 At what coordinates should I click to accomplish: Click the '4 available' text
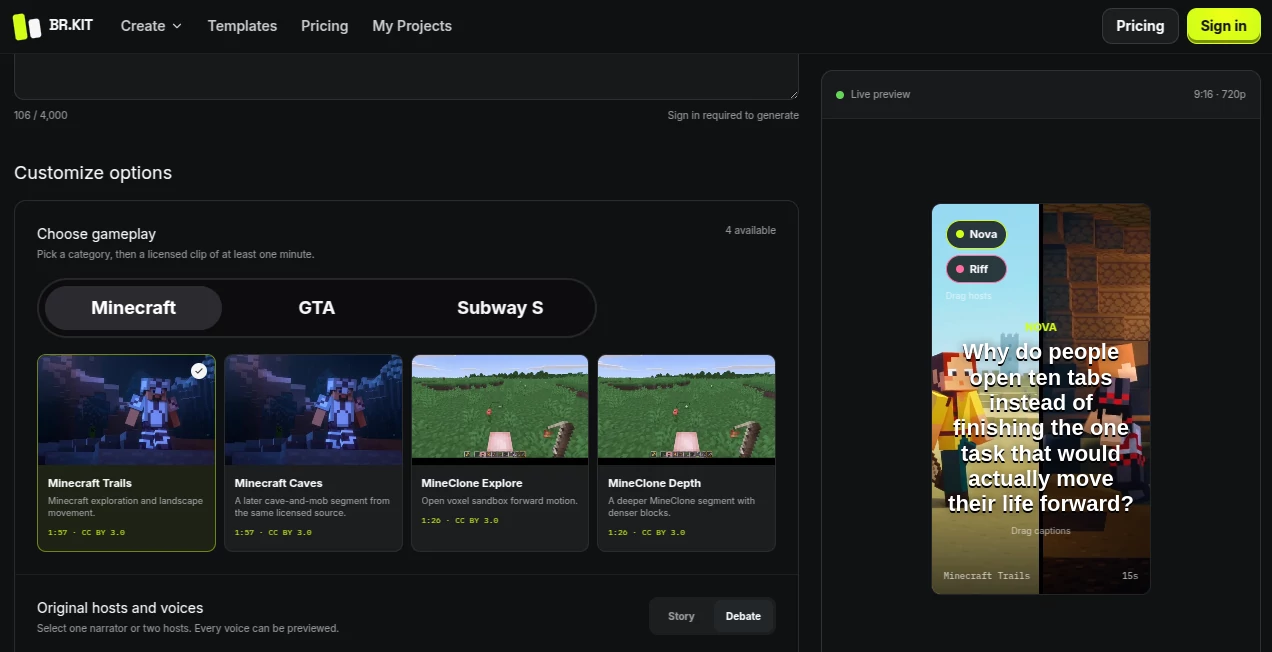pyautogui.click(x=750, y=230)
